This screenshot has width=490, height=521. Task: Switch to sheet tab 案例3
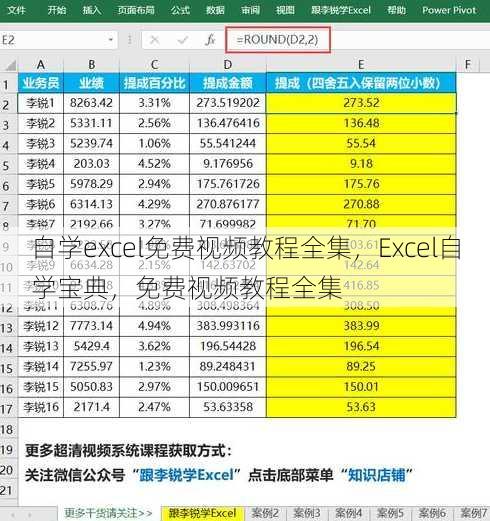point(307,513)
